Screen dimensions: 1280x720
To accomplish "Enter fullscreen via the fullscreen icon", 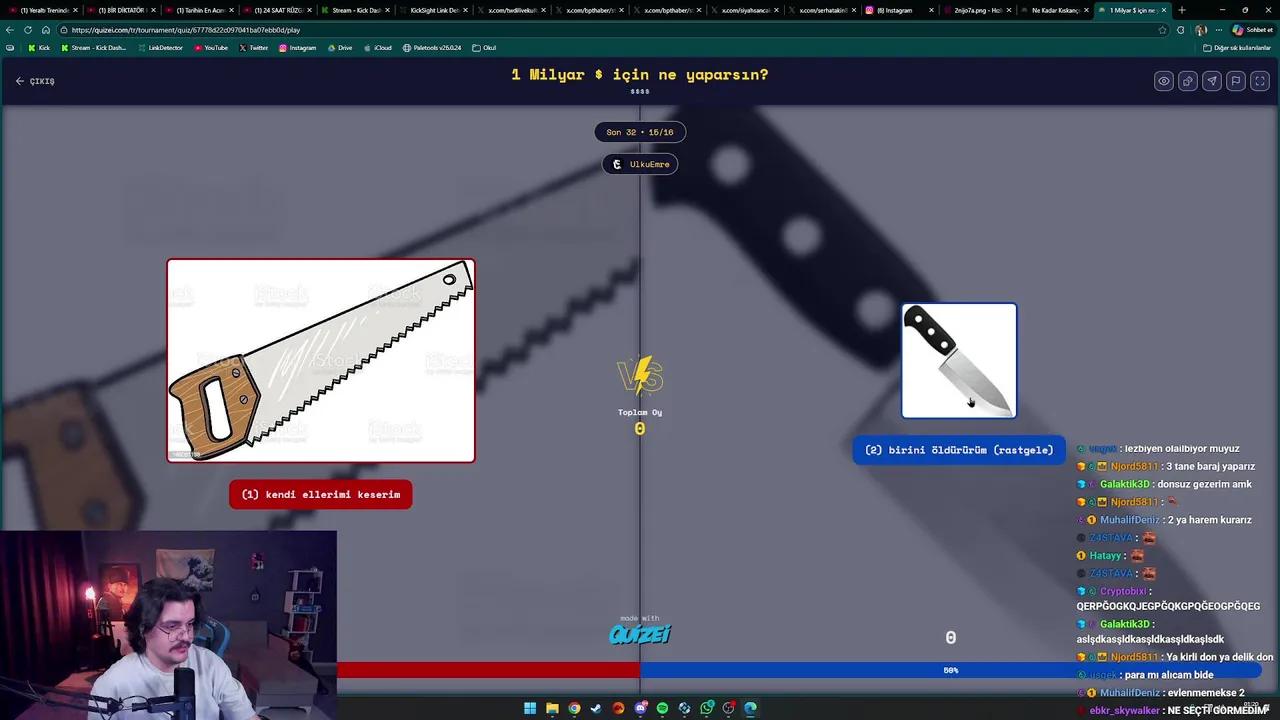I will [1259, 81].
